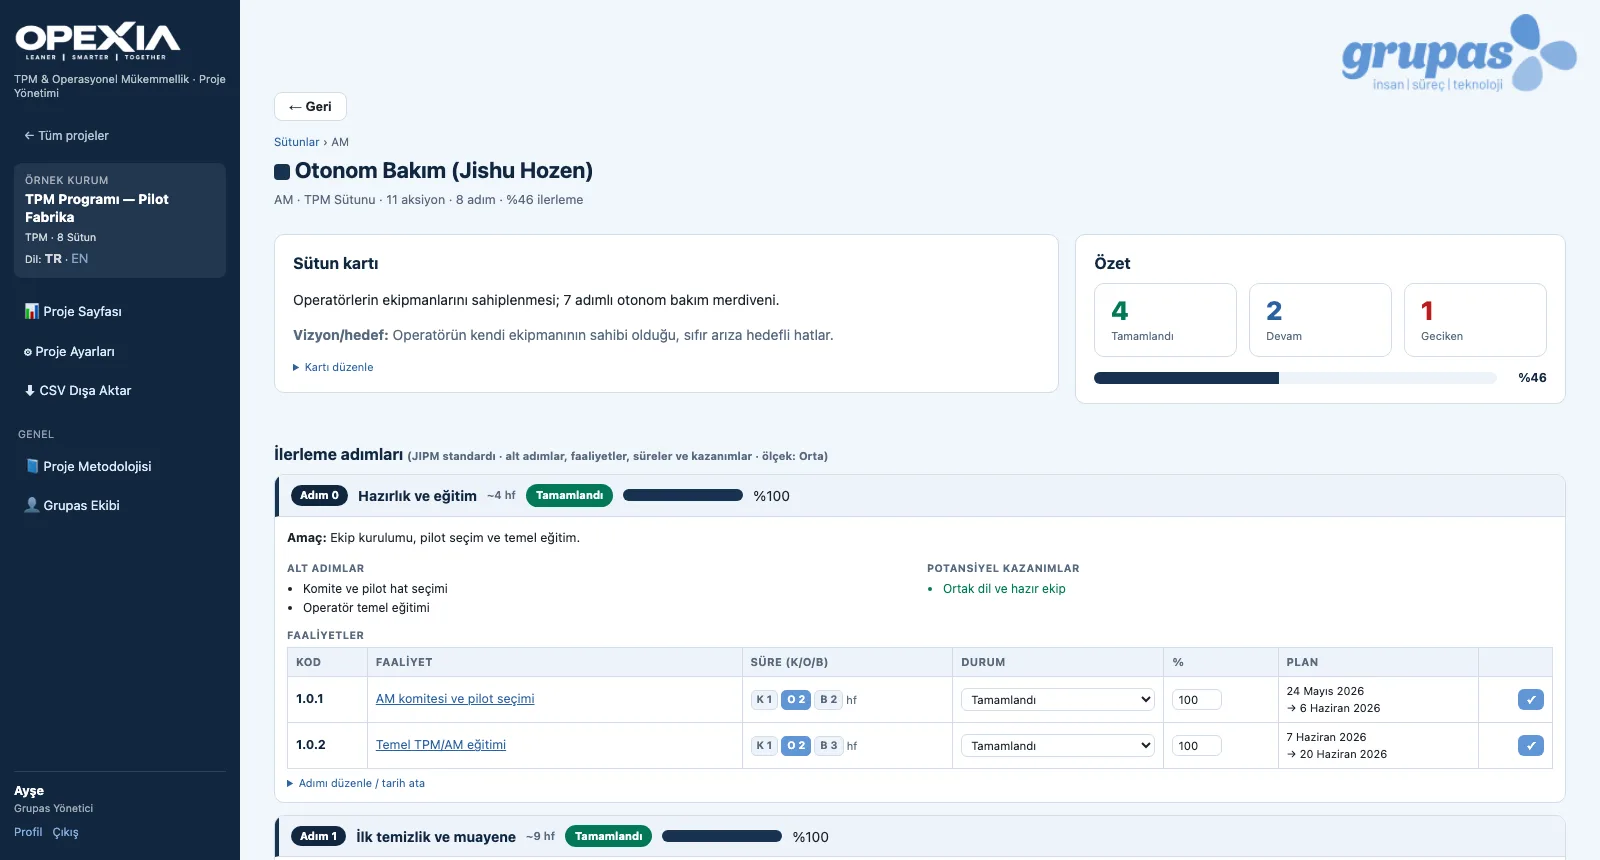The height and width of the screenshot is (860, 1600).
Task: Click the B 3 duration chip in row 1.0.2
Action: [x=828, y=746]
